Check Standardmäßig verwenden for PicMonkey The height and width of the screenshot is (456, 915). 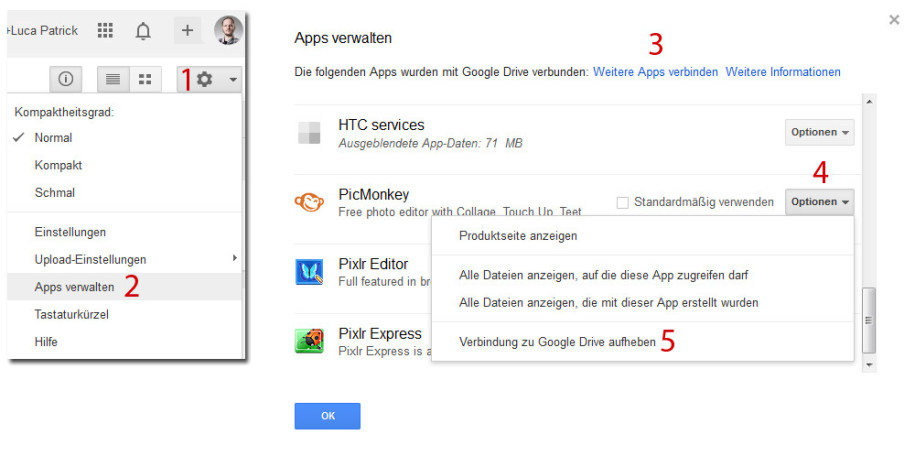[x=623, y=203]
